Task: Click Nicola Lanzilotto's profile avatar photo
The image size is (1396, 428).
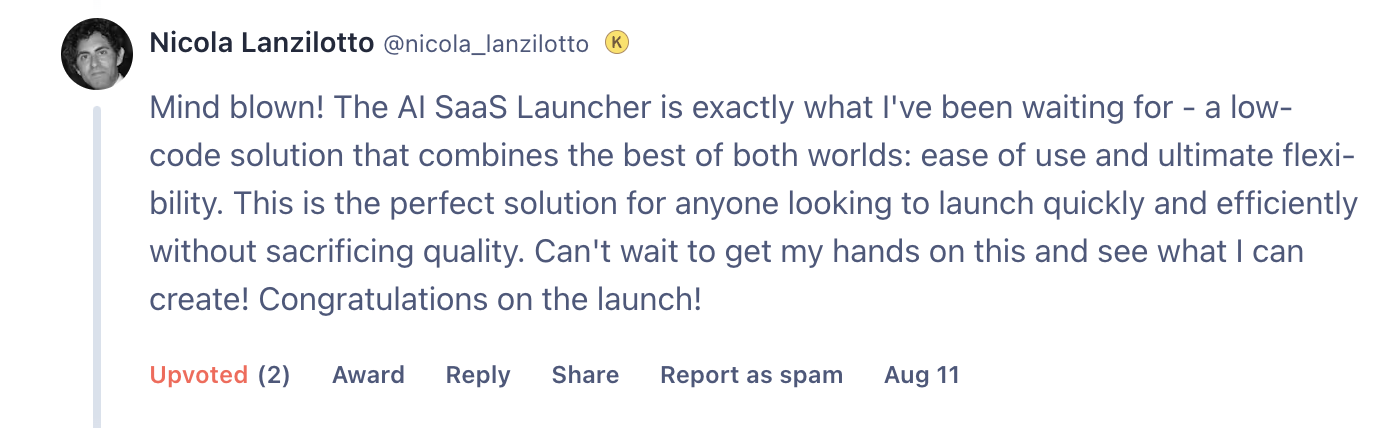Action: tap(97, 54)
